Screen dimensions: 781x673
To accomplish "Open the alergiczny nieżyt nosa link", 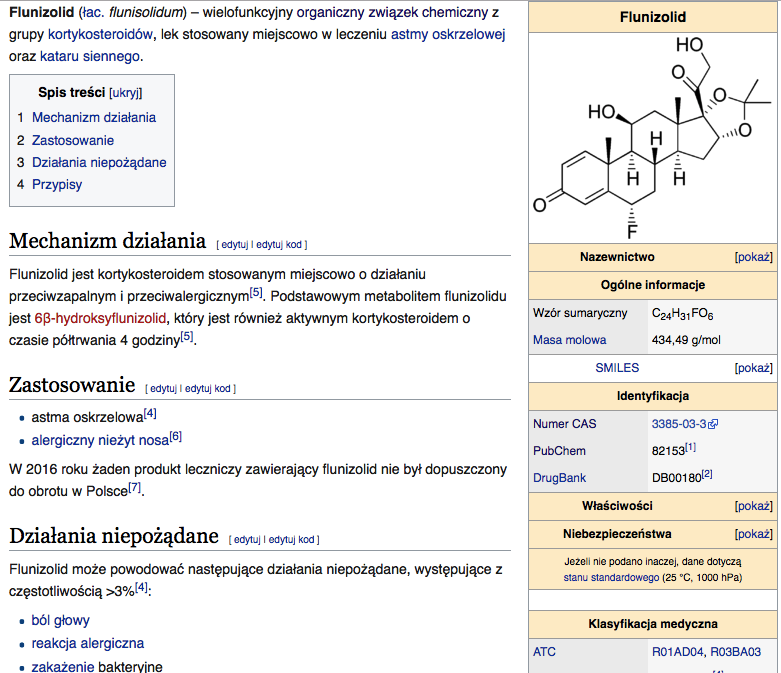I will (100, 440).
